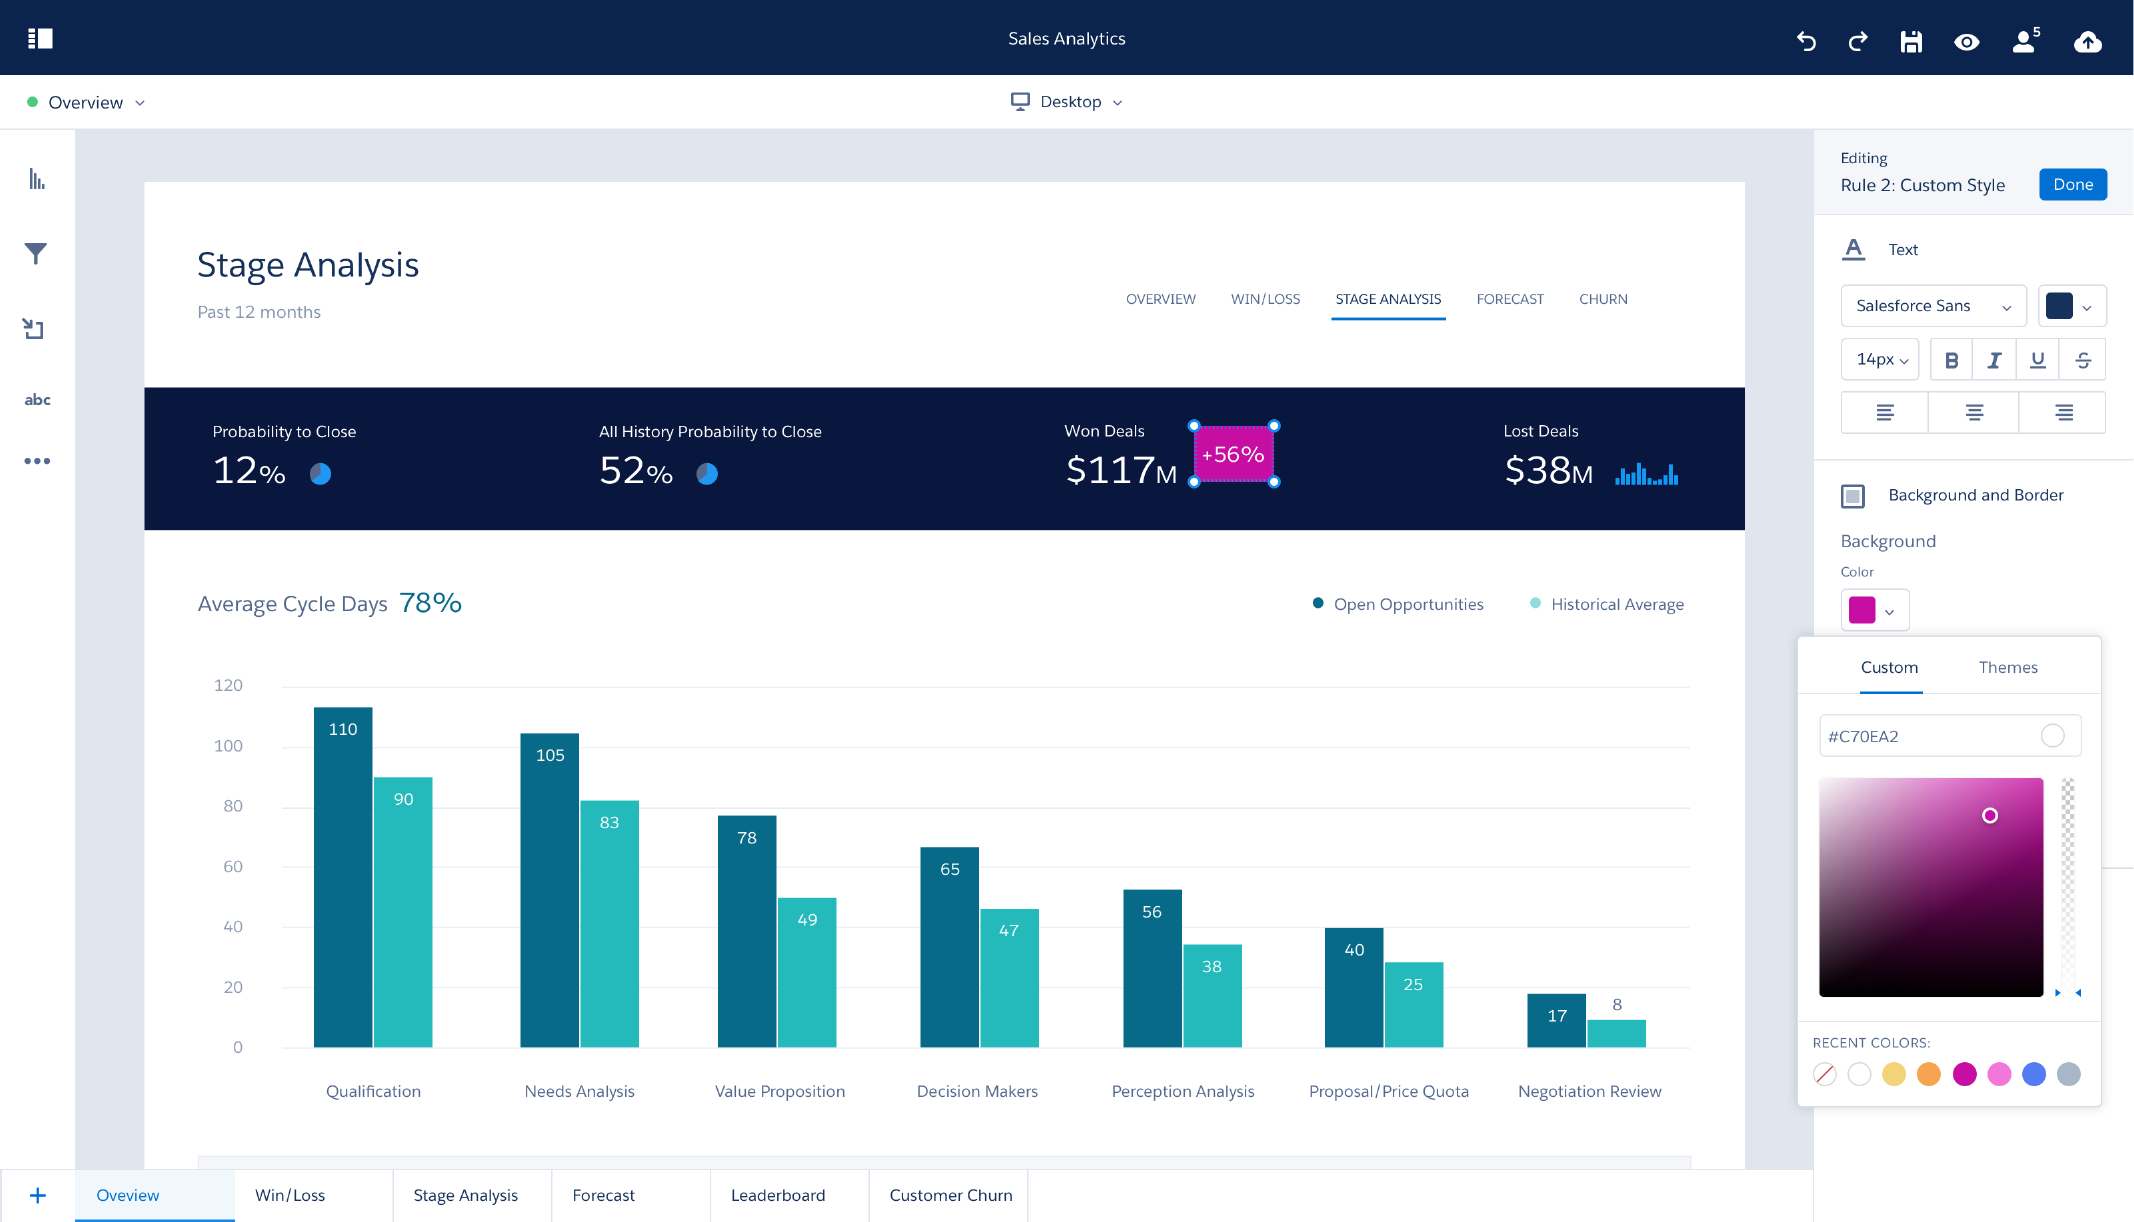Click the 52% probability pie icon
The width and height of the screenshot is (2134, 1222).
(x=707, y=474)
